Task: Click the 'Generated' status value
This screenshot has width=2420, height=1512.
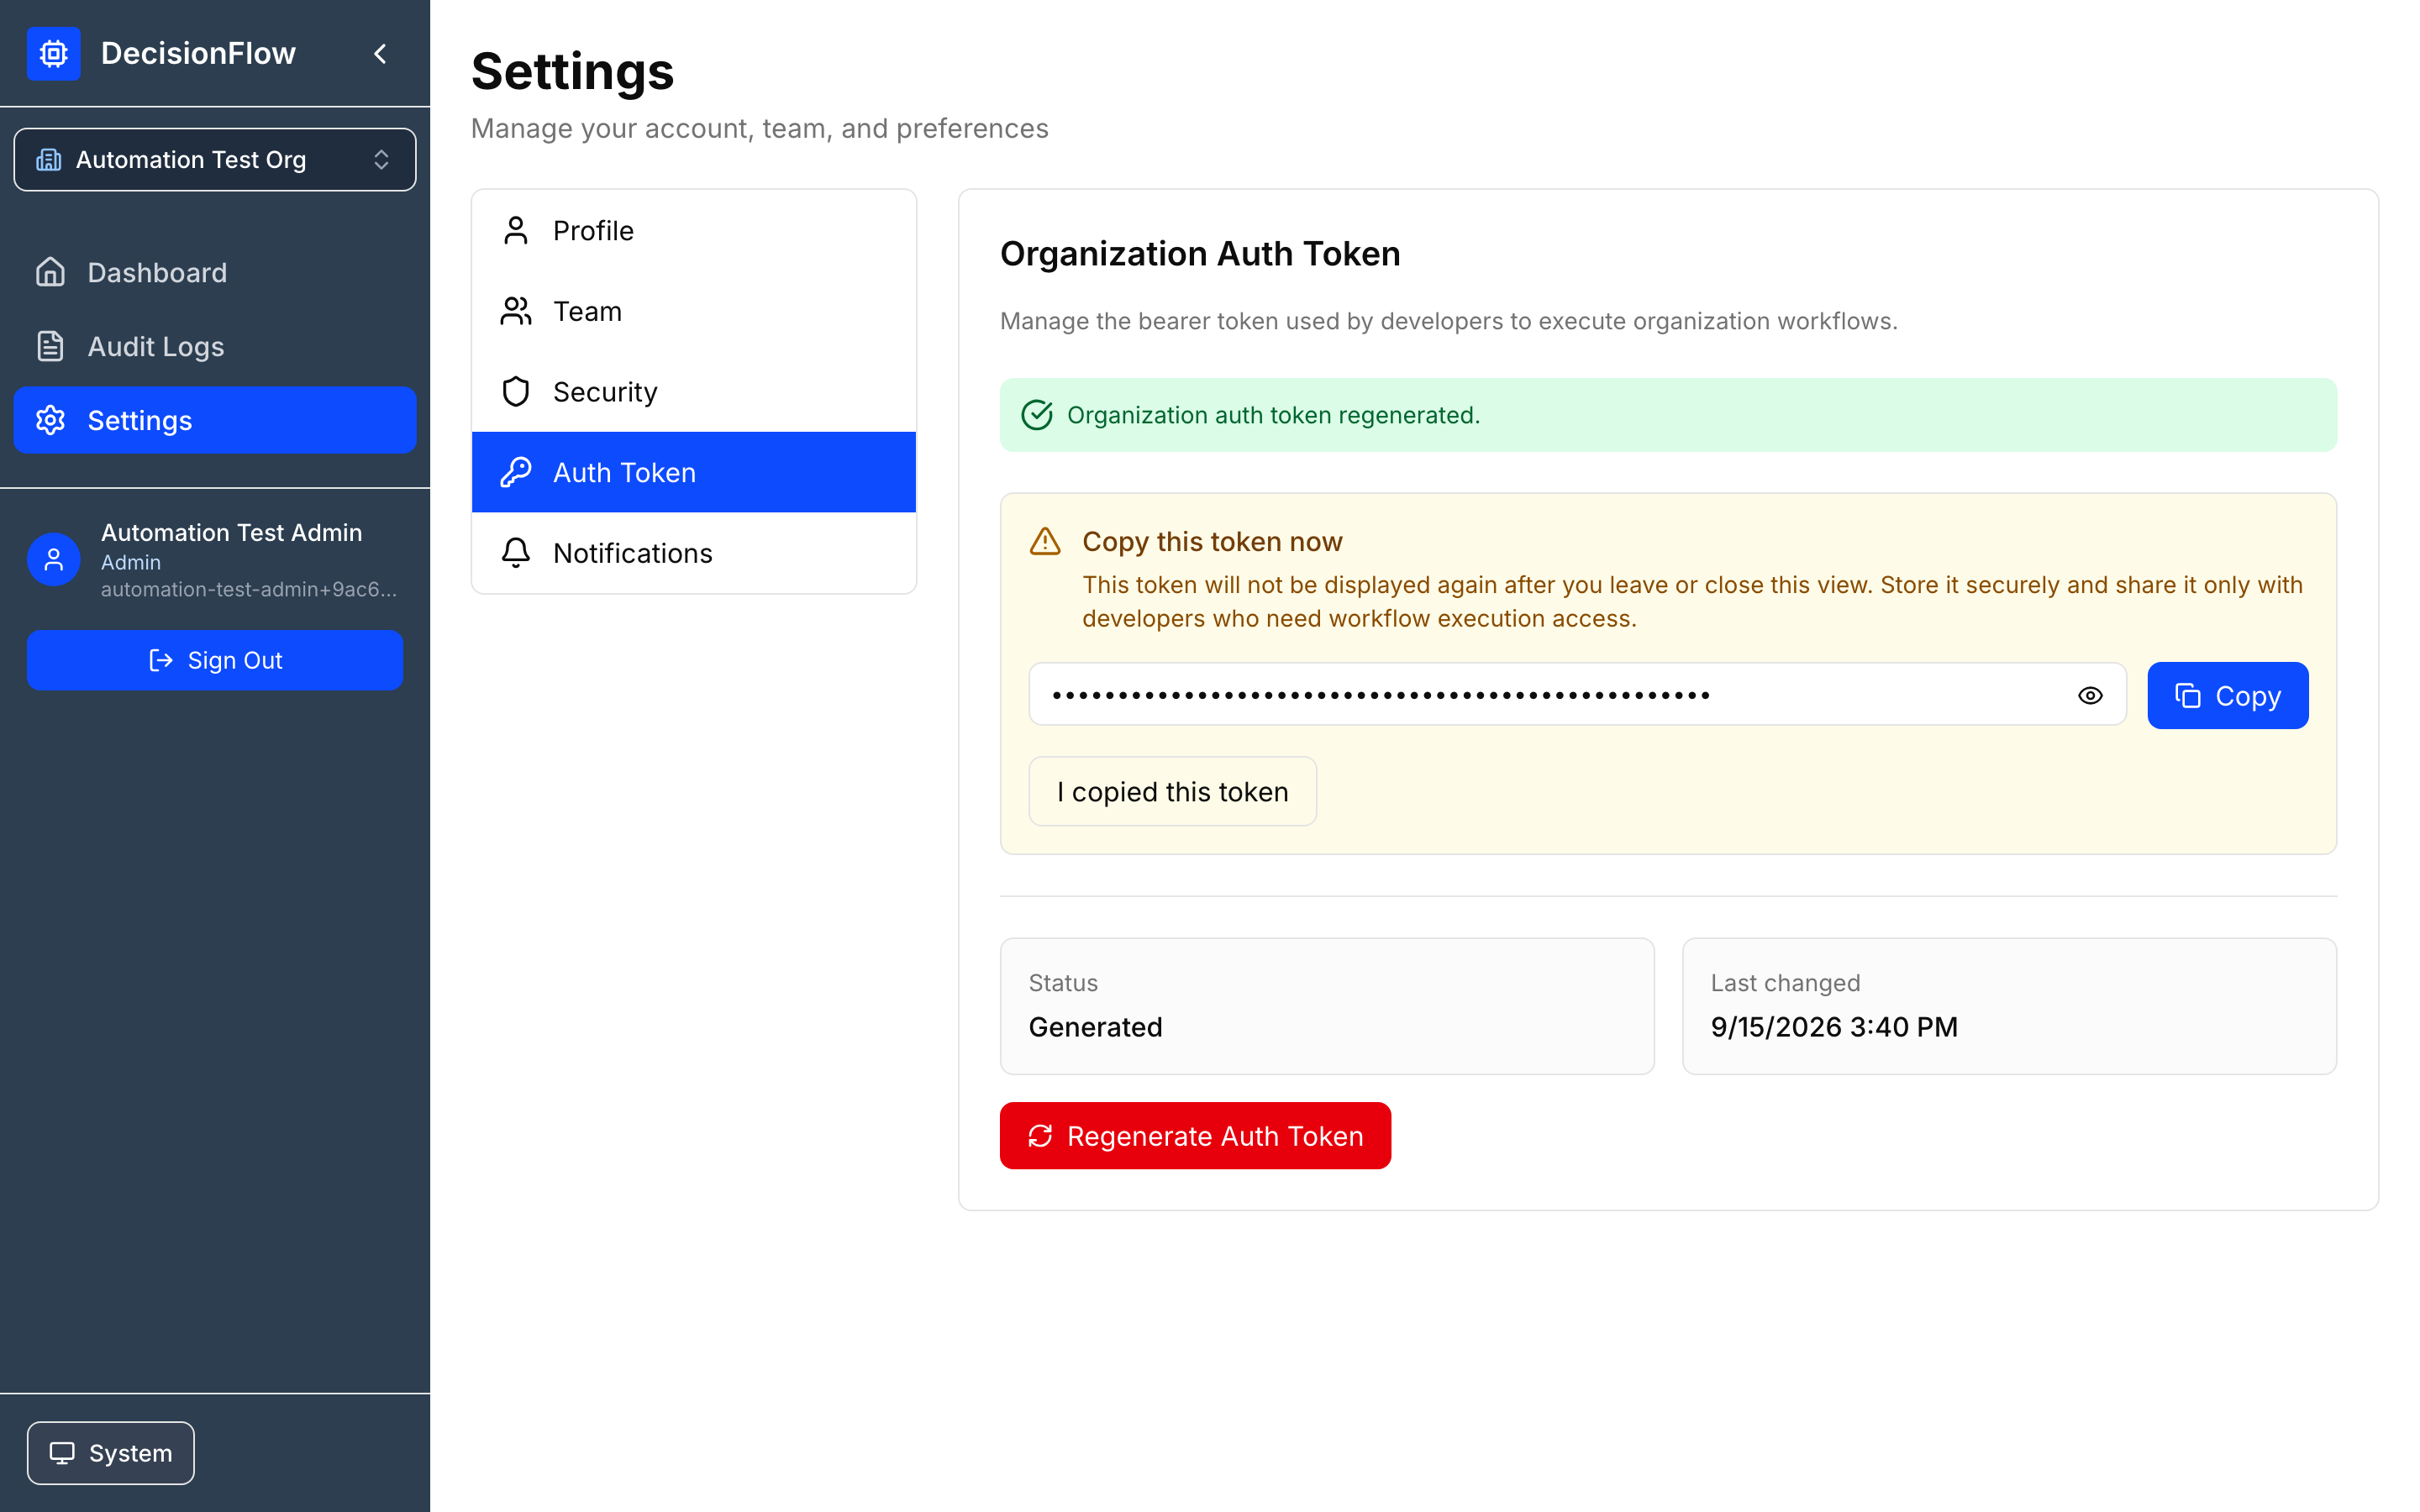Action: click(x=1095, y=1027)
